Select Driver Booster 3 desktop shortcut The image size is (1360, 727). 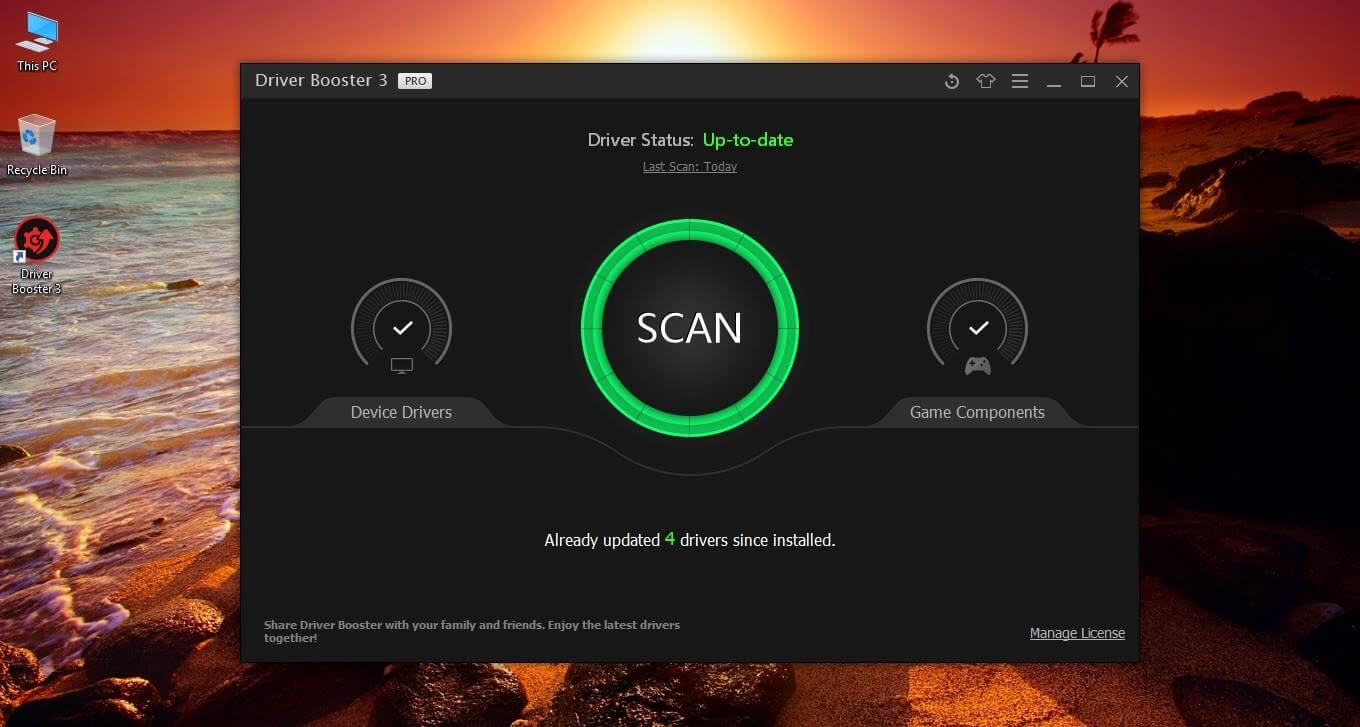[x=37, y=256]
